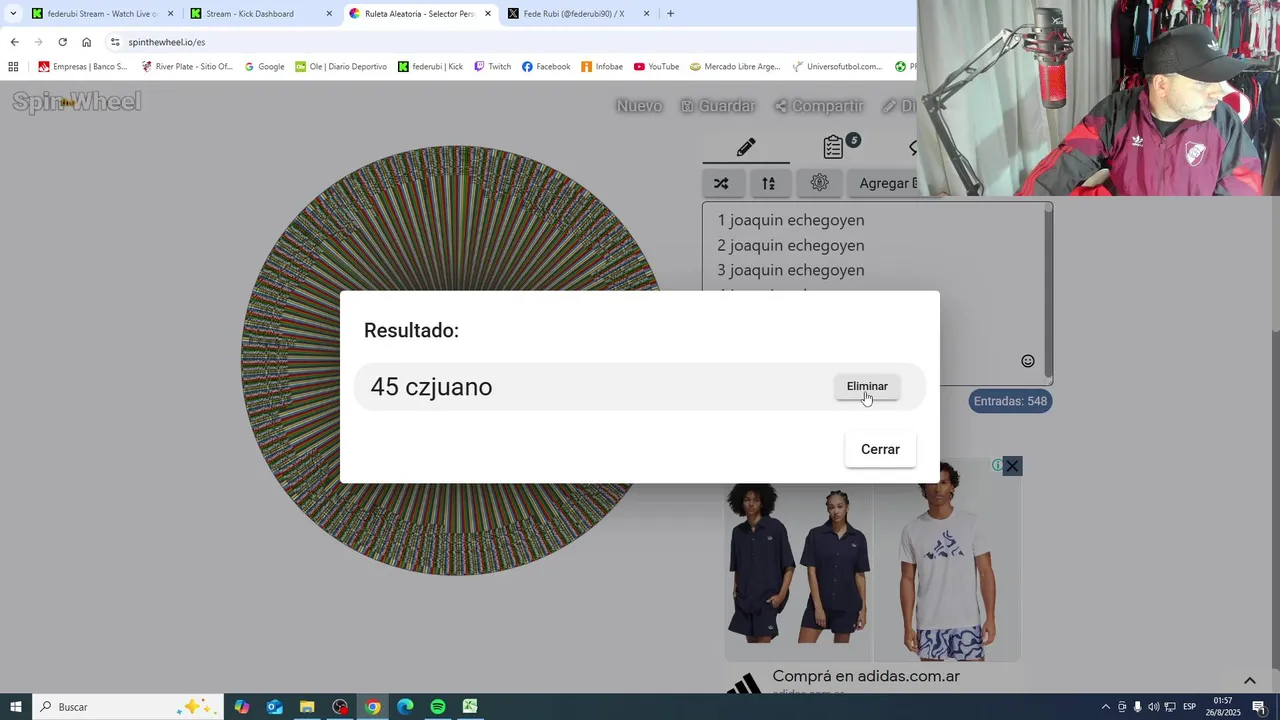1280x720 pixels.
Task: Switch to federubi Stream Kick tab
Action: point(100,14)
